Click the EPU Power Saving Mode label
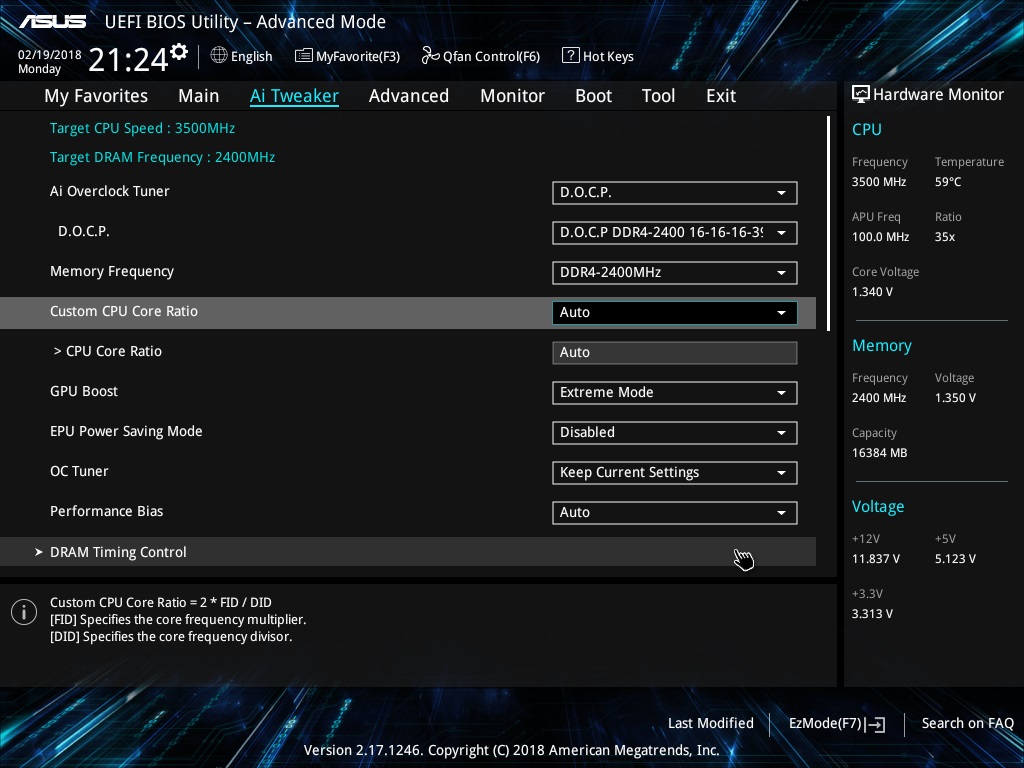The image size is (1024, 768). [x=126, y=432]
